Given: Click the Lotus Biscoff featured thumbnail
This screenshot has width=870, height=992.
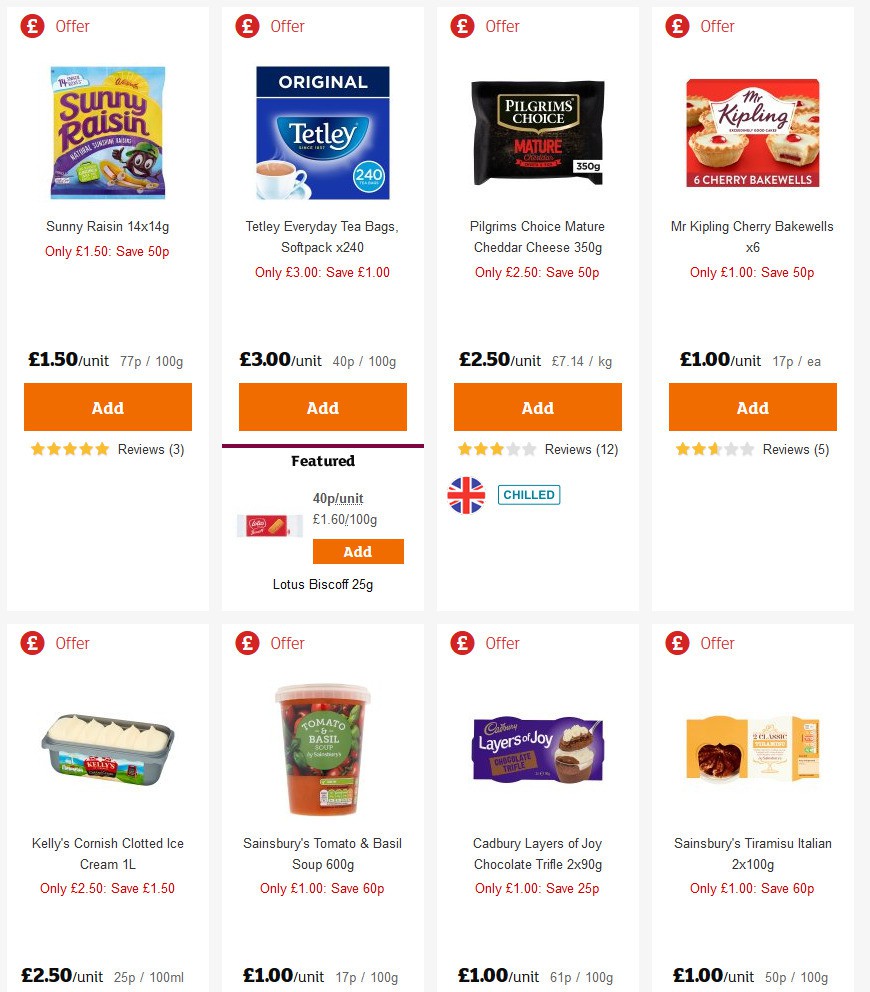Looking at the screenshot, I should (x=268, y=525).
